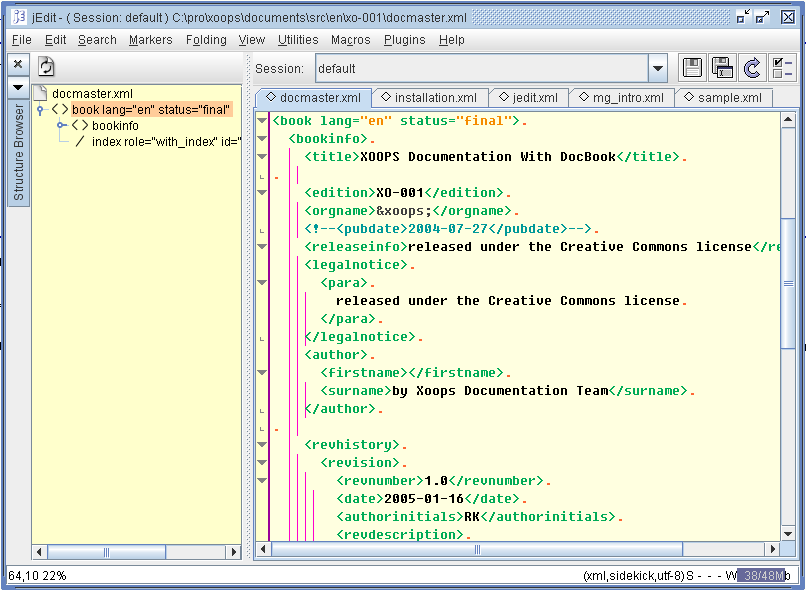Viewport: 806px width, 590px height.
Task: Open the Folding menu
Action: tap(206, 40)
